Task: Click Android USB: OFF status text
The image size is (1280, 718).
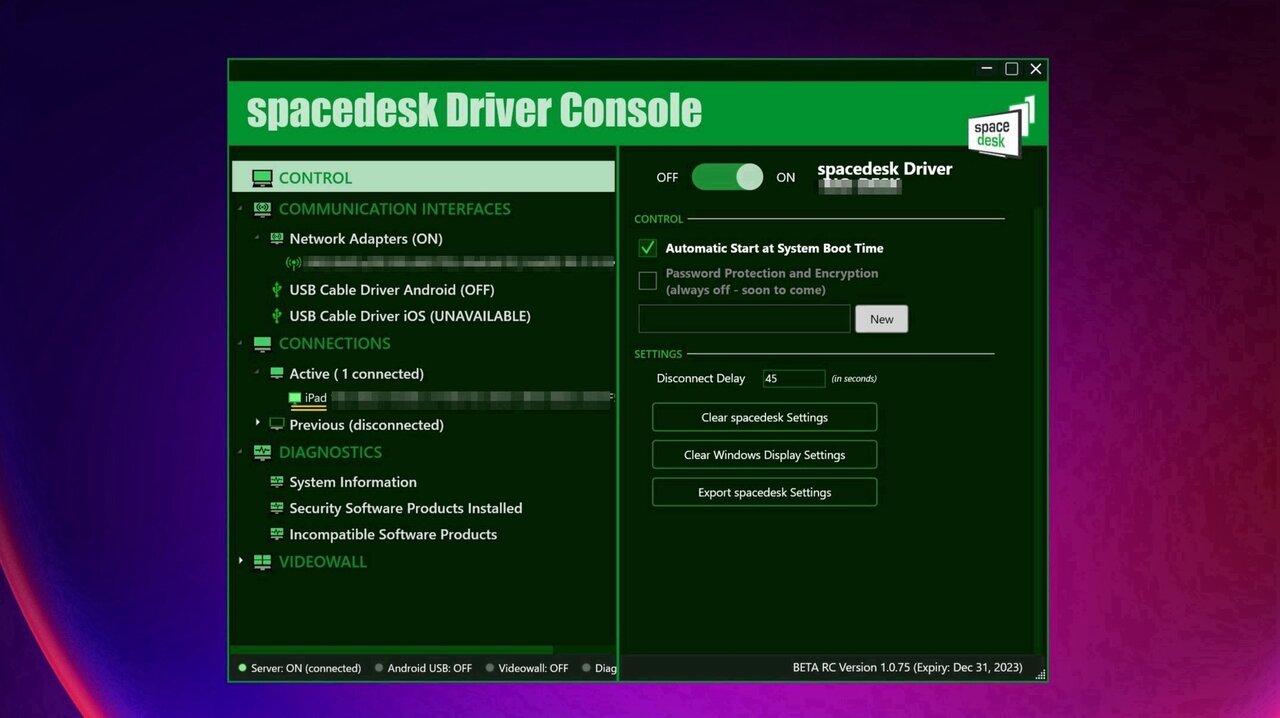Action: click(x=430, y=668)
